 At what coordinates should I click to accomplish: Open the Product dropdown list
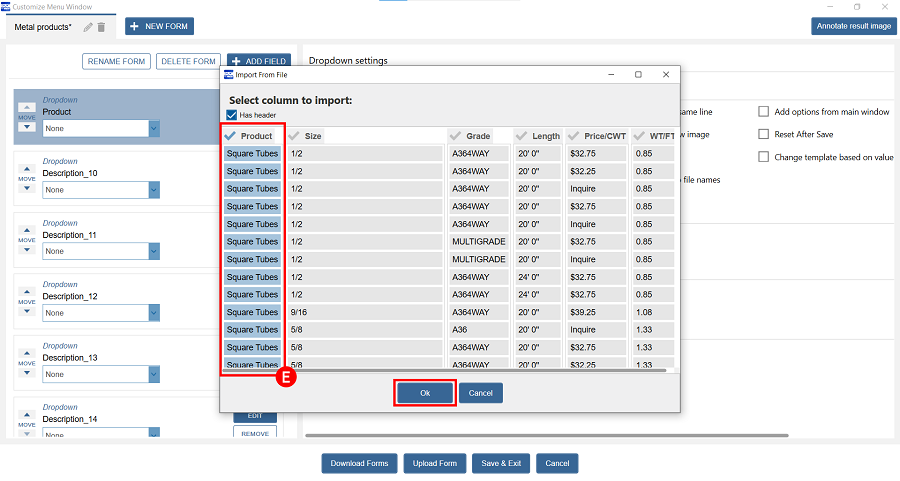click(x=153, y=128)
